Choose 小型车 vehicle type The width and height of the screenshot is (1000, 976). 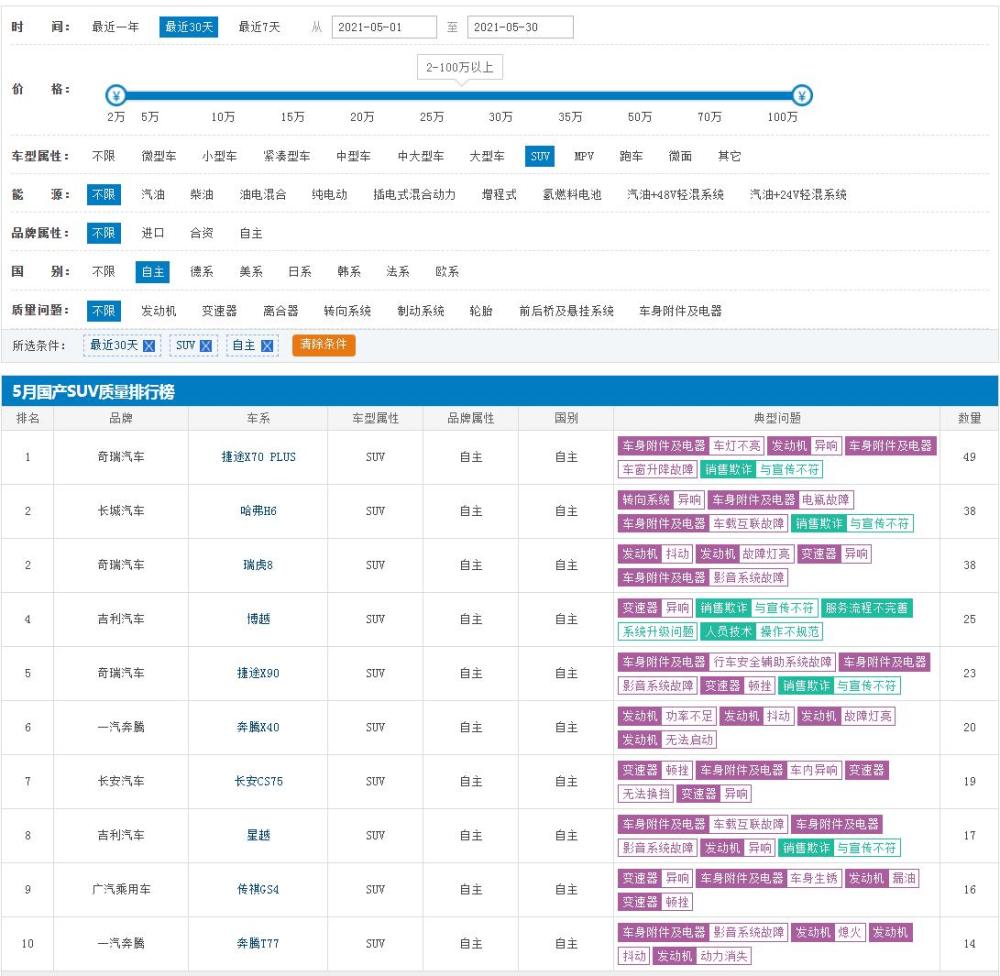click(219, 156)
